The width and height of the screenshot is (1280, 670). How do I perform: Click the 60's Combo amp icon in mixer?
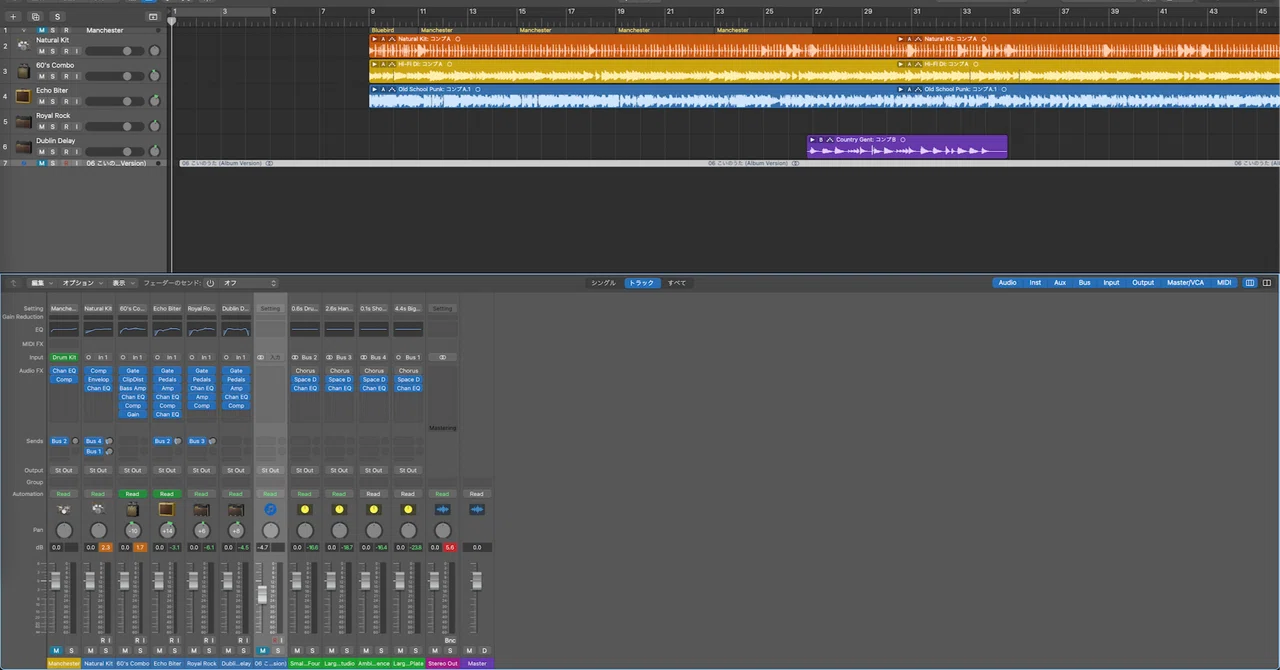tap(133, 510)
